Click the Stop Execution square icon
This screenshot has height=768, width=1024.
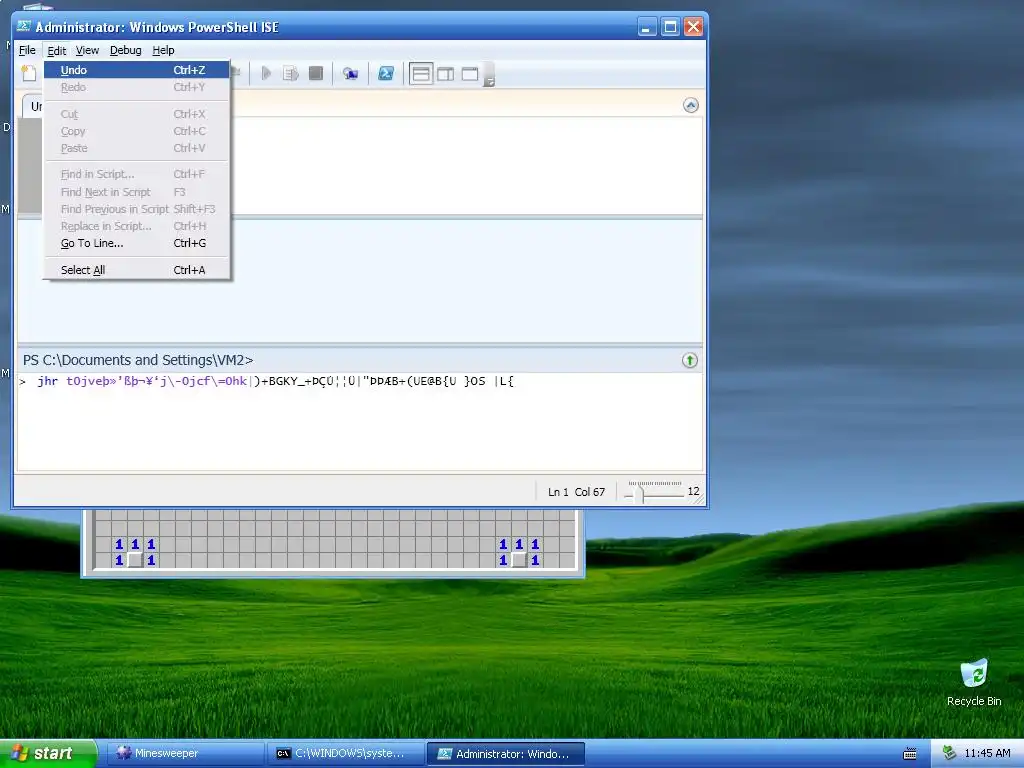(x=315, y=73)
